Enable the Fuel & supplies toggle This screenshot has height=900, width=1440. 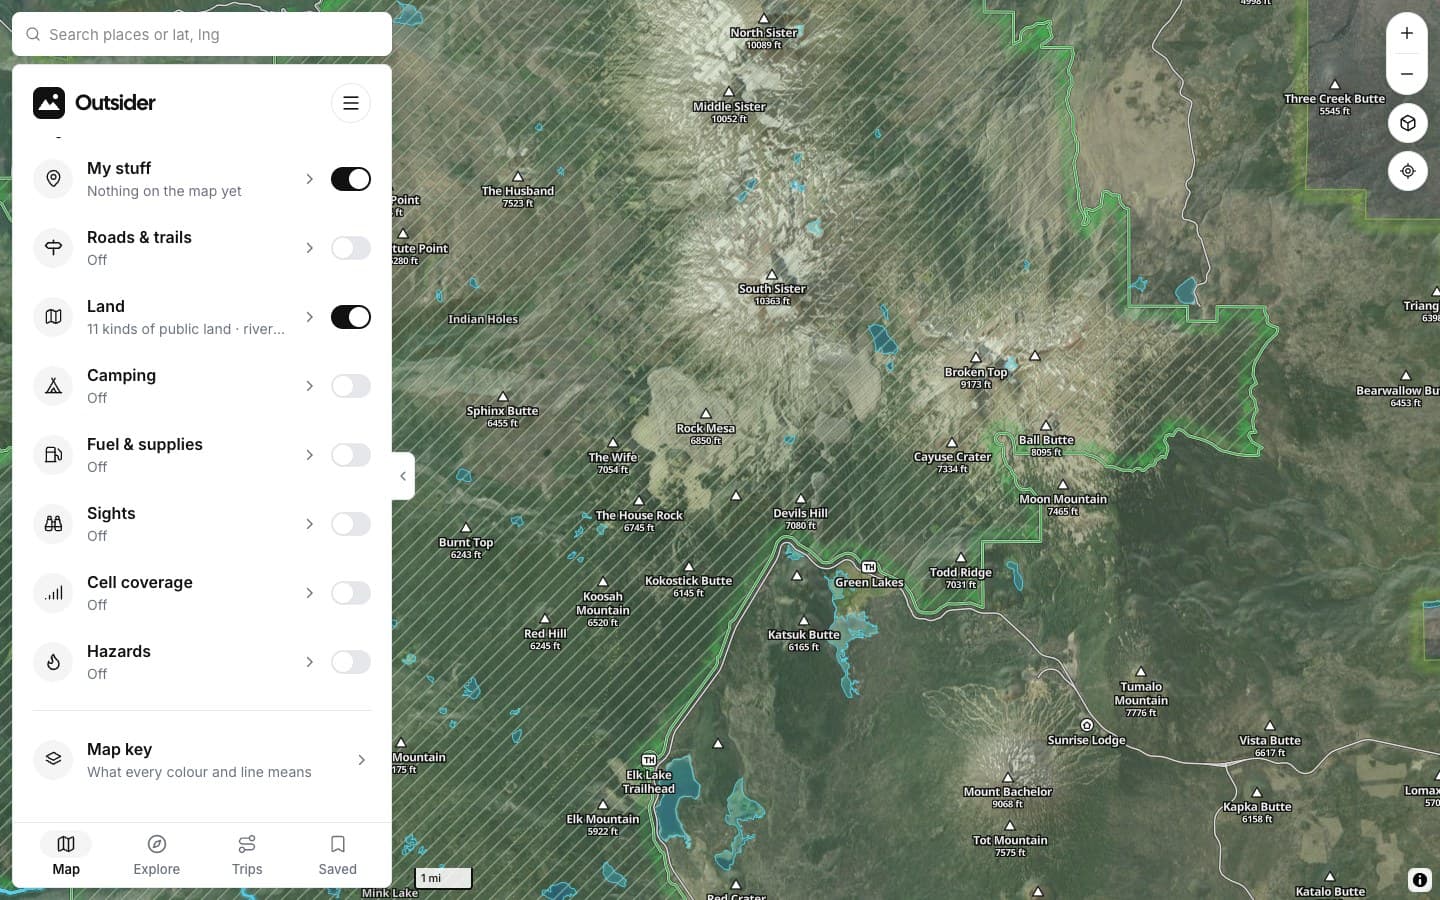click(351, 455)
